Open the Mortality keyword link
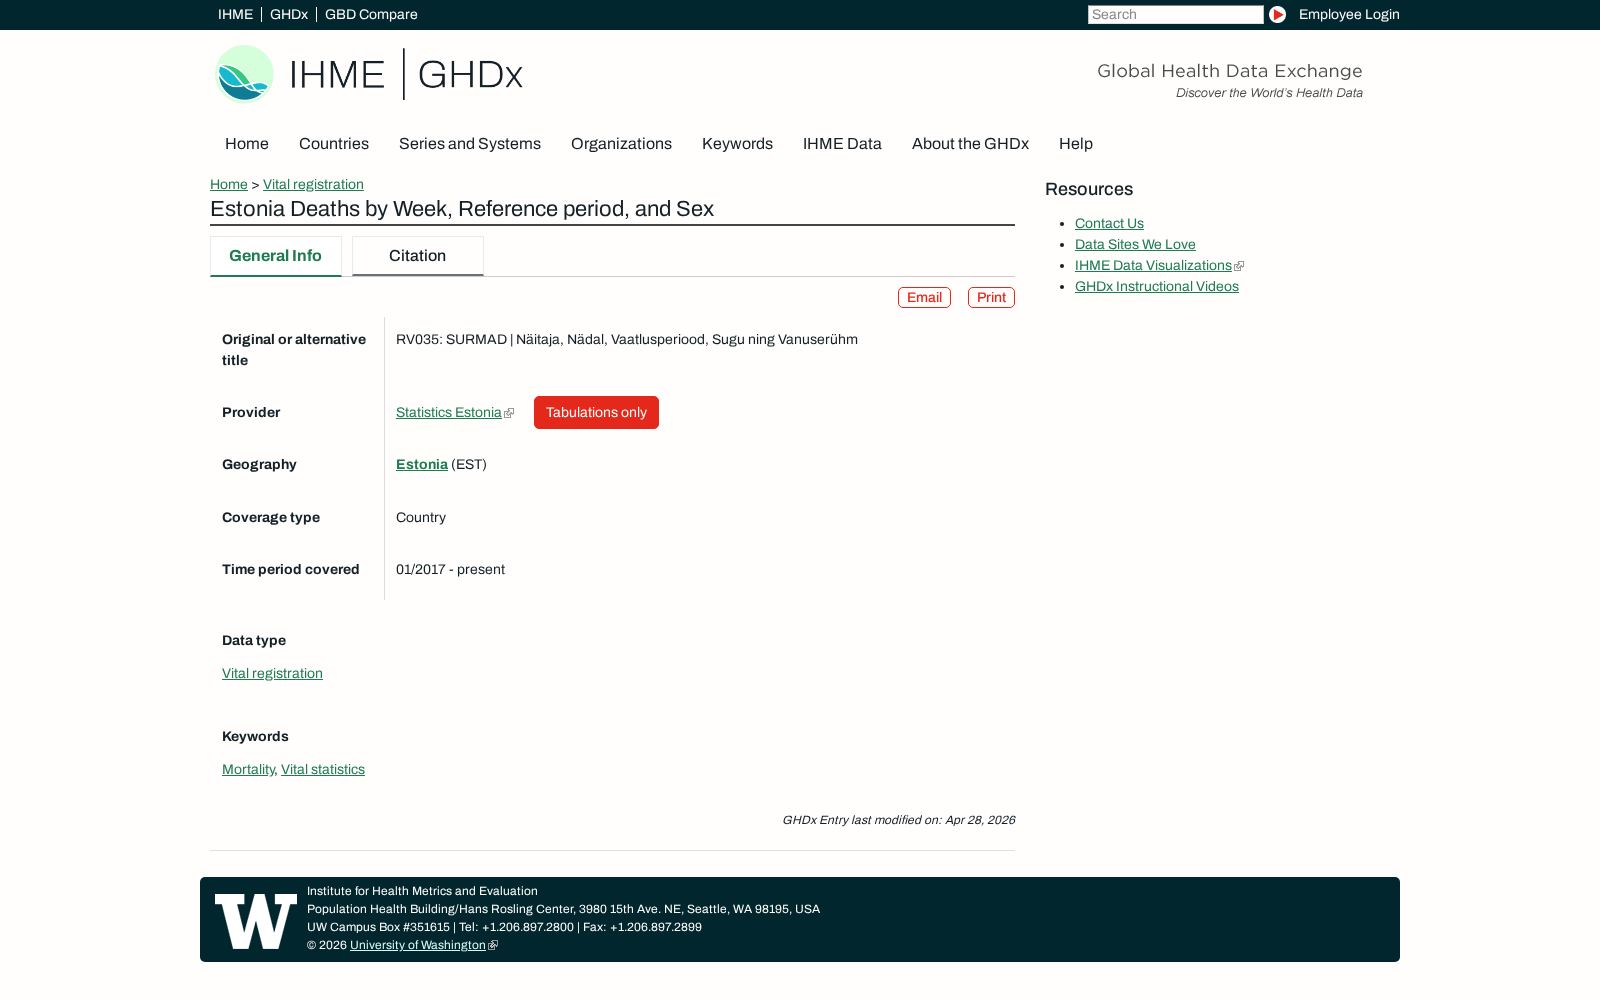Viewport: 1600px width, 1000px height. (248, 769)
